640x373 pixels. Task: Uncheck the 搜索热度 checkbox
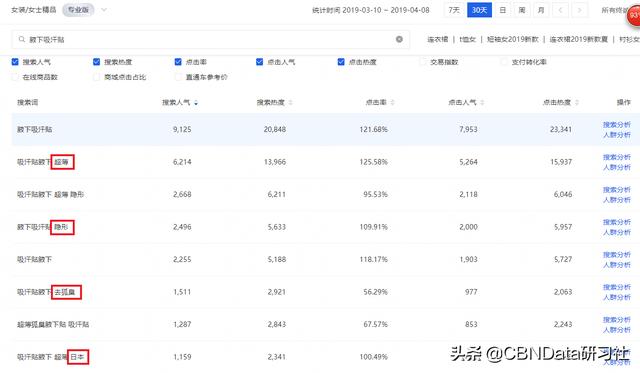click(x=97, y=62)
